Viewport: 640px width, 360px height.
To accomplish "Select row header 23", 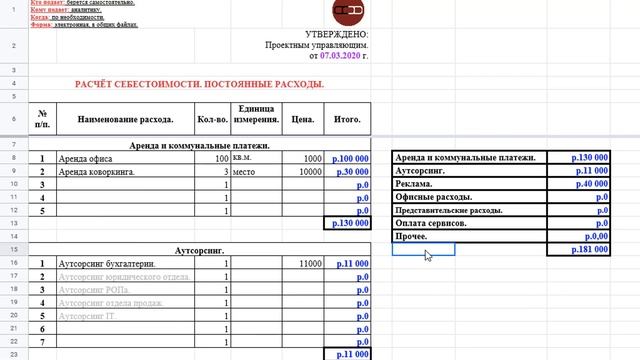I will coord(14,354).
